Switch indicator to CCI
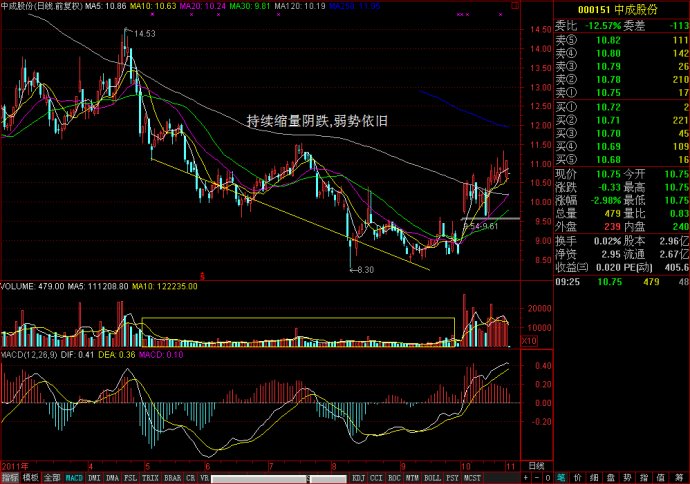The height and width of the screenshot is (484, 690). pyautogui.click(x=376, y=478)
